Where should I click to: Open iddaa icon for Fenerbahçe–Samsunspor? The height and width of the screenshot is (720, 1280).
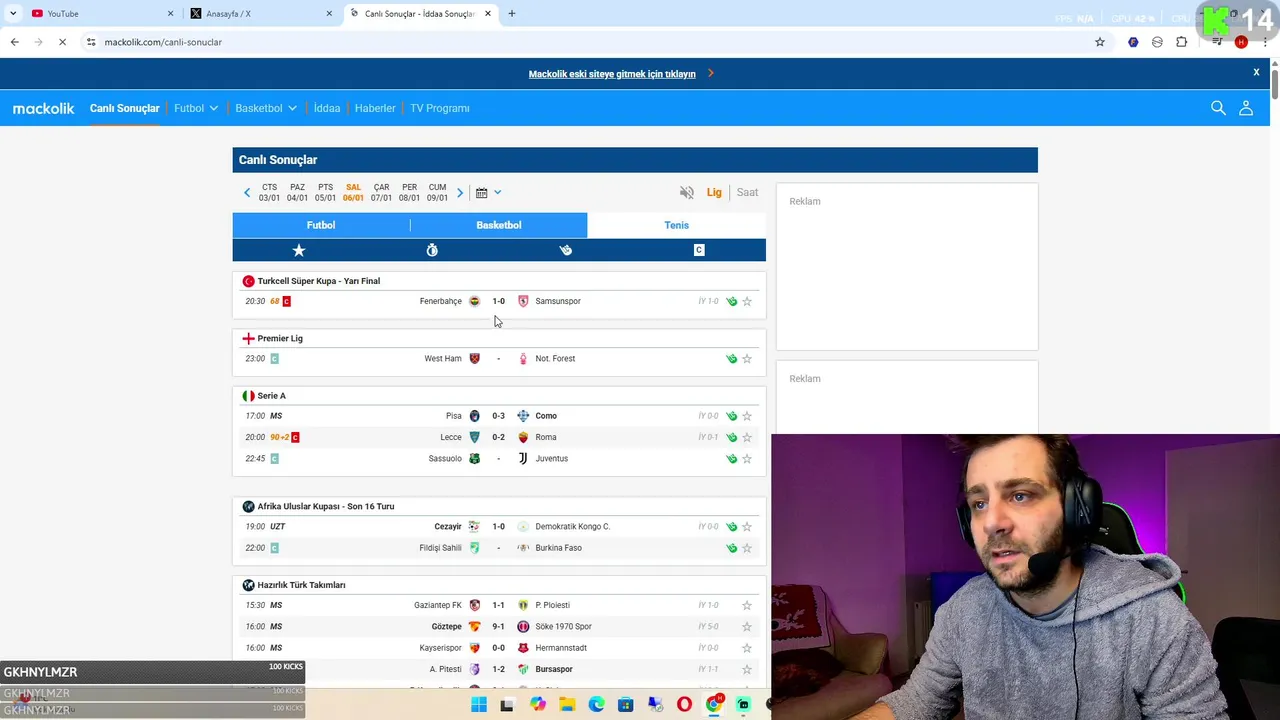pyautogui.click(x=731, y=301)
